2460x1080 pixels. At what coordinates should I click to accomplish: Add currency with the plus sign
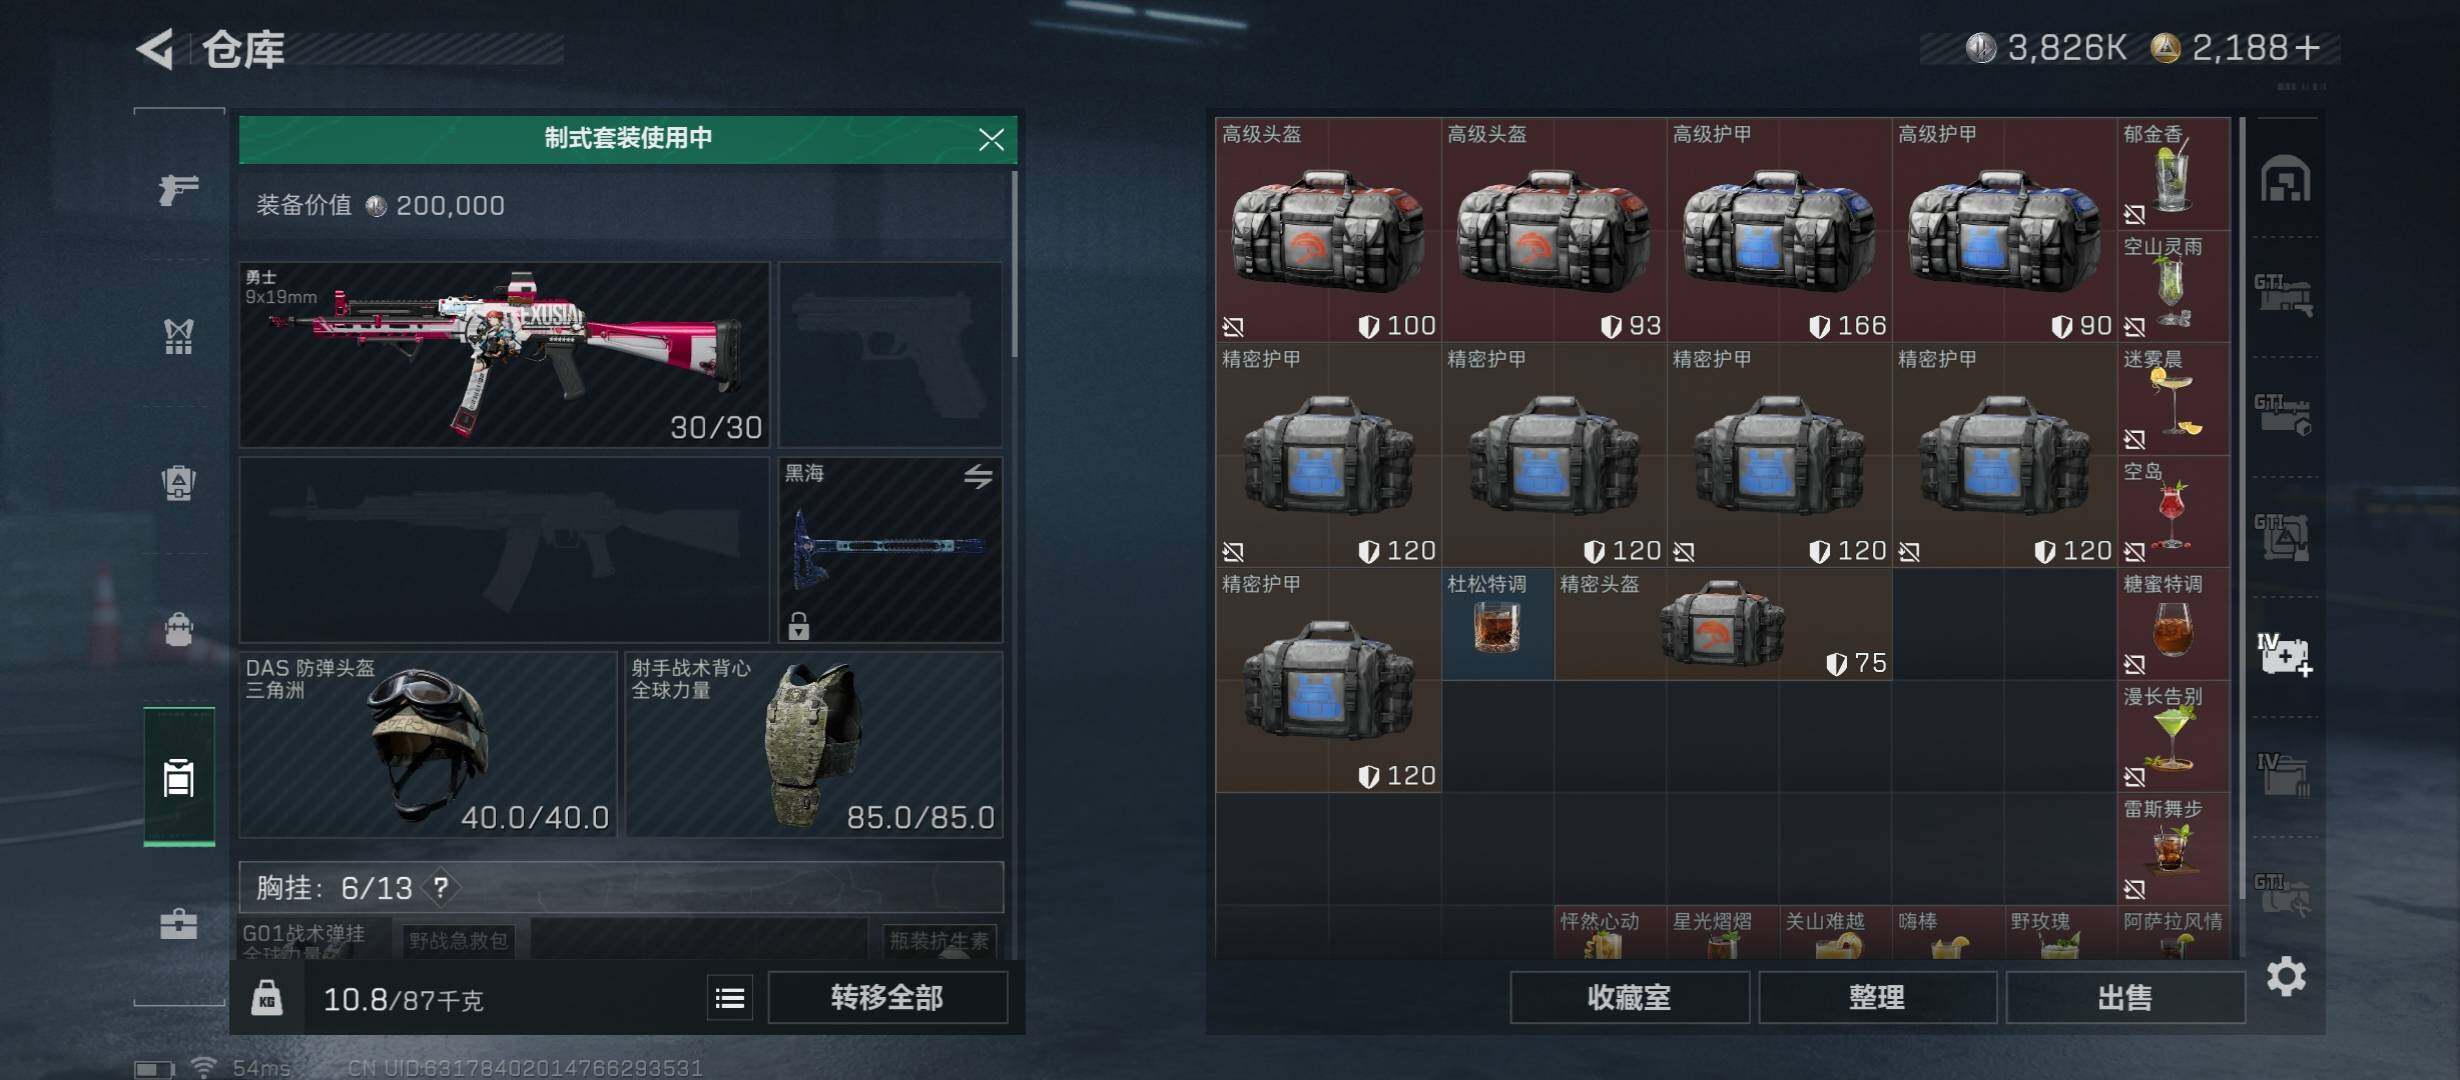click(x=2307, y=48)
